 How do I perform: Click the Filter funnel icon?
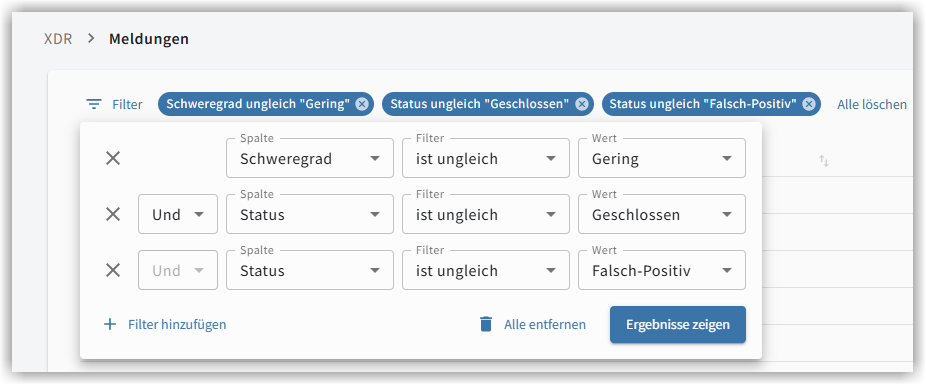point(93,105)
